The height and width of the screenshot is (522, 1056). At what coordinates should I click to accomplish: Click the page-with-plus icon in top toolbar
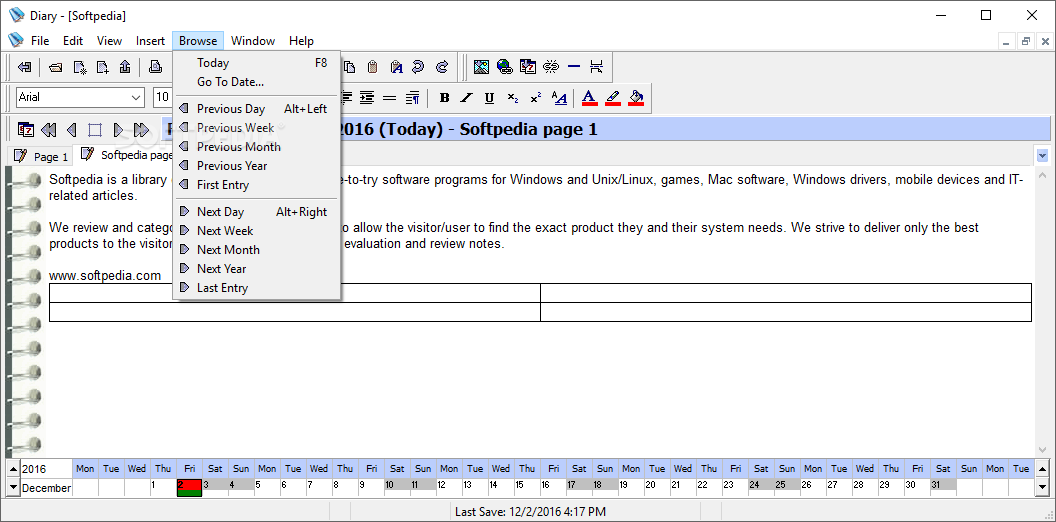[x=102, y=67]
